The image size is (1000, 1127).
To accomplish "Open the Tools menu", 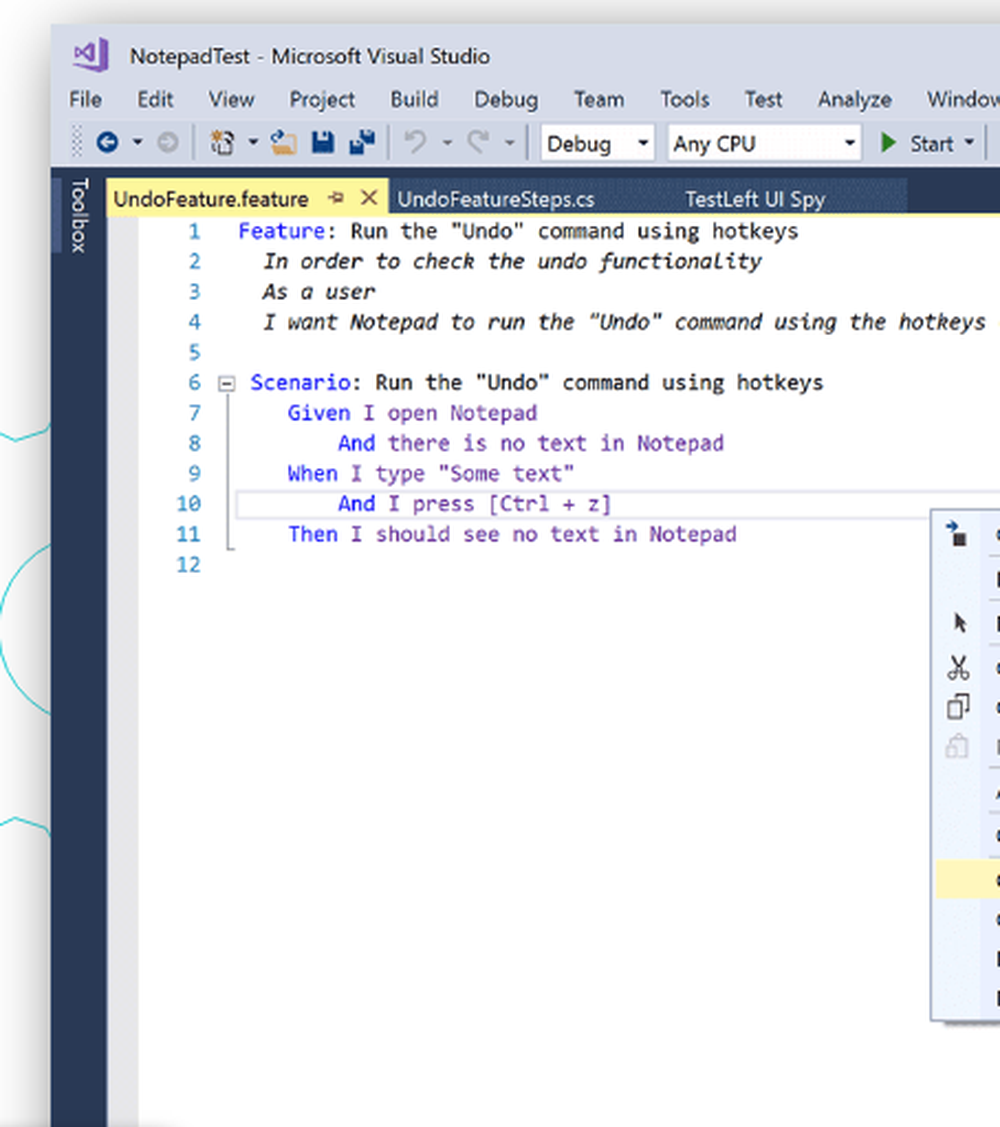I will tap(684, 99).
